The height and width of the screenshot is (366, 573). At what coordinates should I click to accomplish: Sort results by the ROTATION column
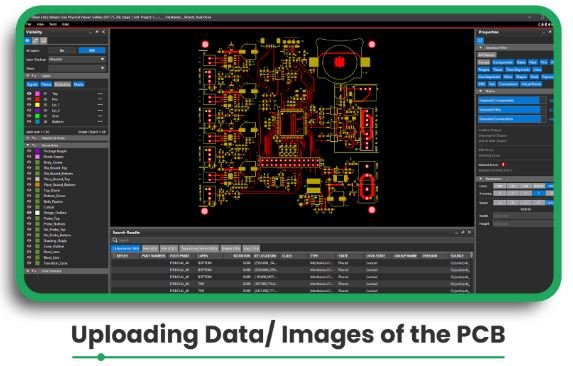(242, 256)
